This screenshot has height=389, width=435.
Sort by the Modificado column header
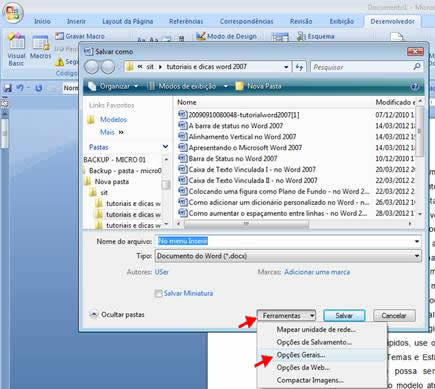395,102
